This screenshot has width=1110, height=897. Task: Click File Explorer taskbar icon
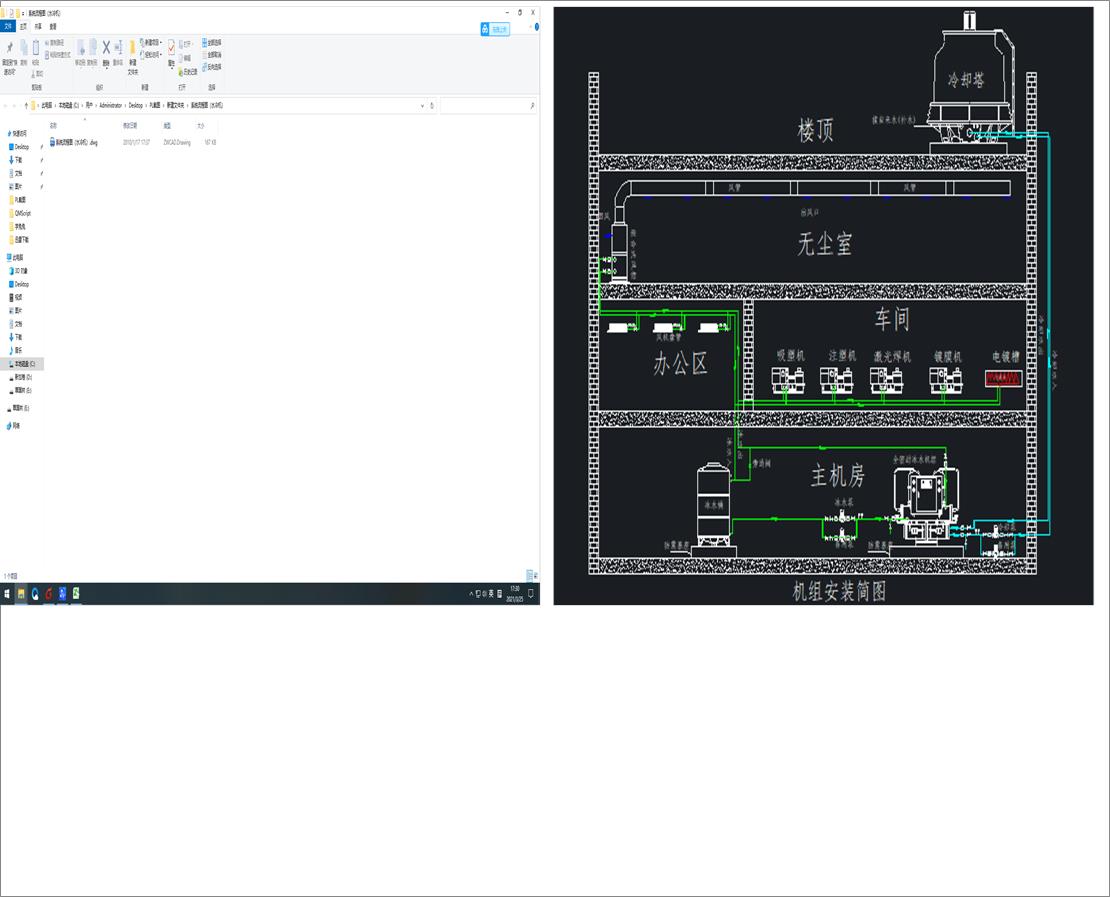coord(21,594)
